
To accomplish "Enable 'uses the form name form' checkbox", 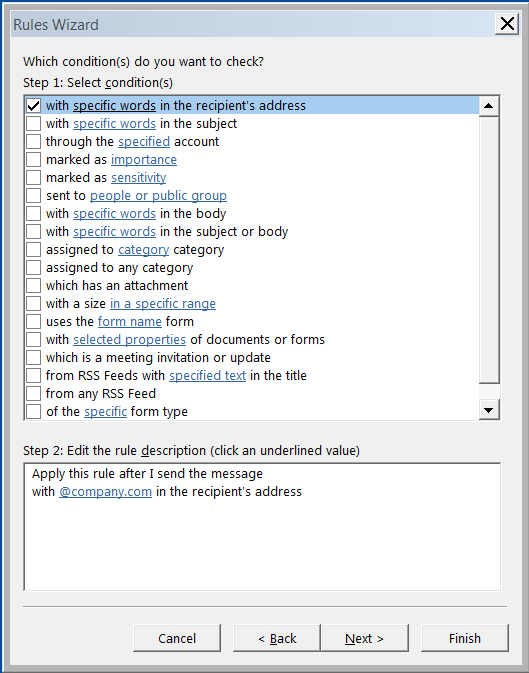I will (33, 322).
